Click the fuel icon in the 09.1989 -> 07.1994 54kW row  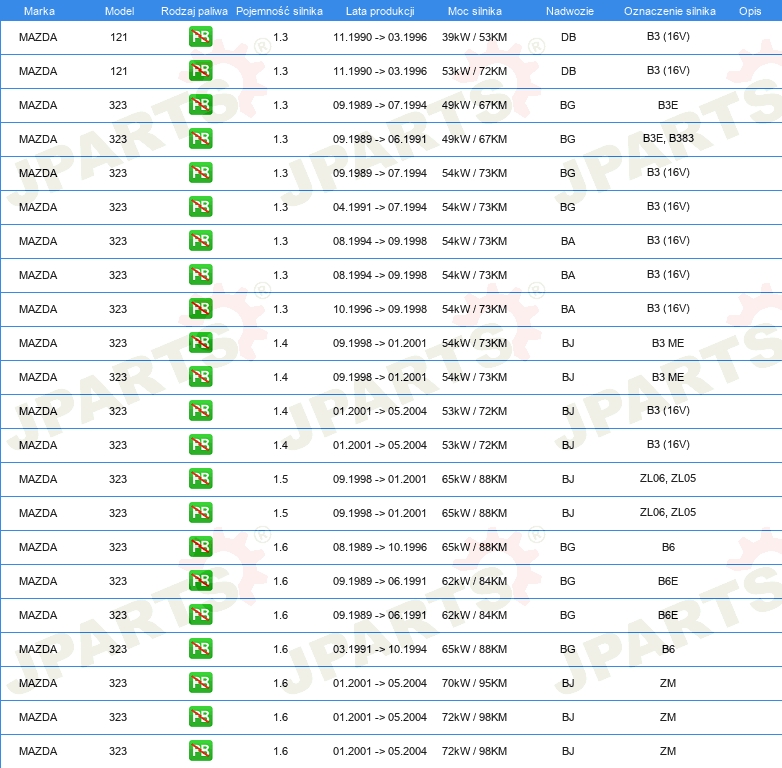(x=200, y=173)
